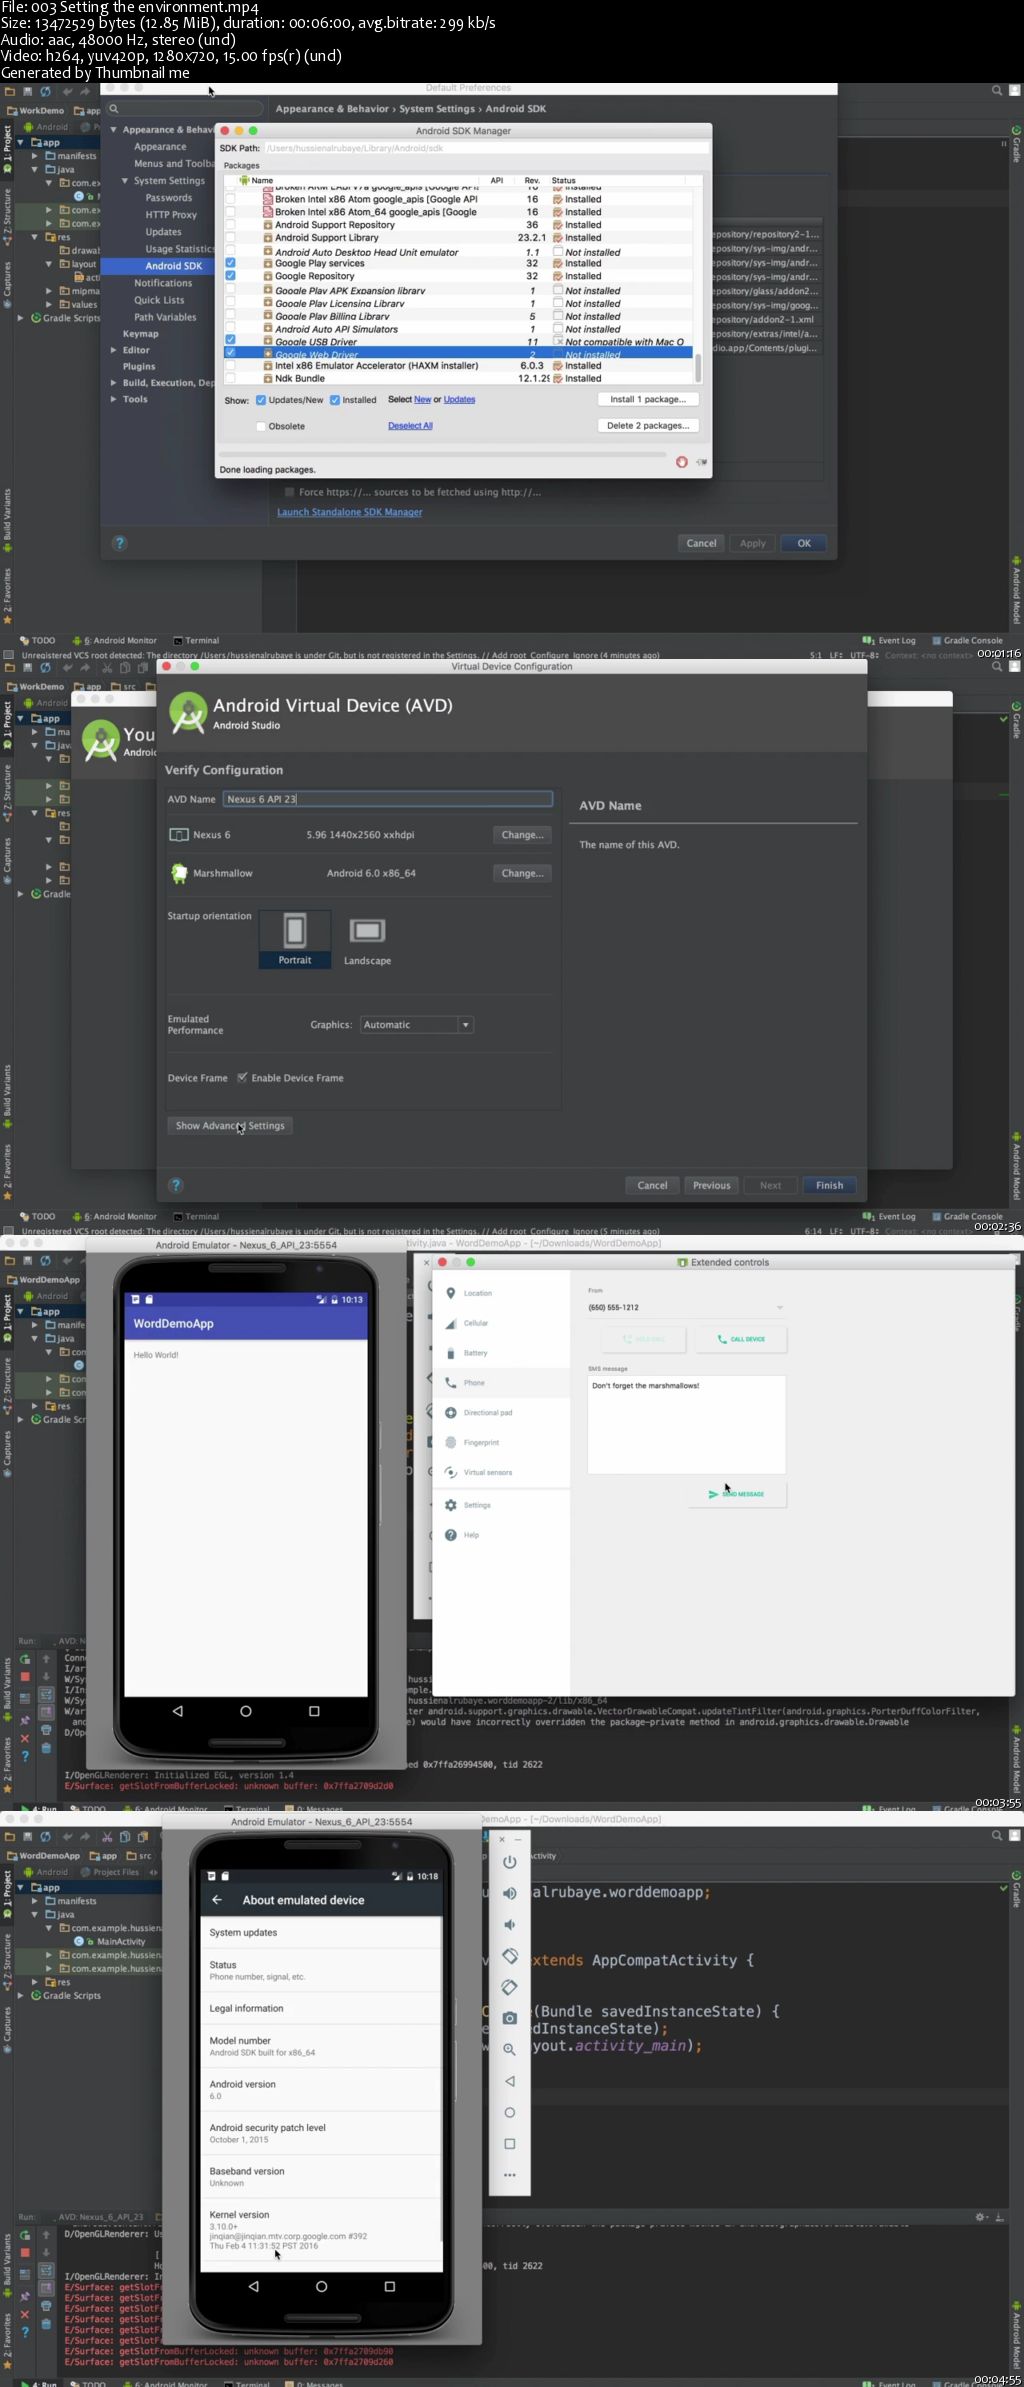
Task: Open Directional pad in Extended controls
Action: click(501, 1413)
